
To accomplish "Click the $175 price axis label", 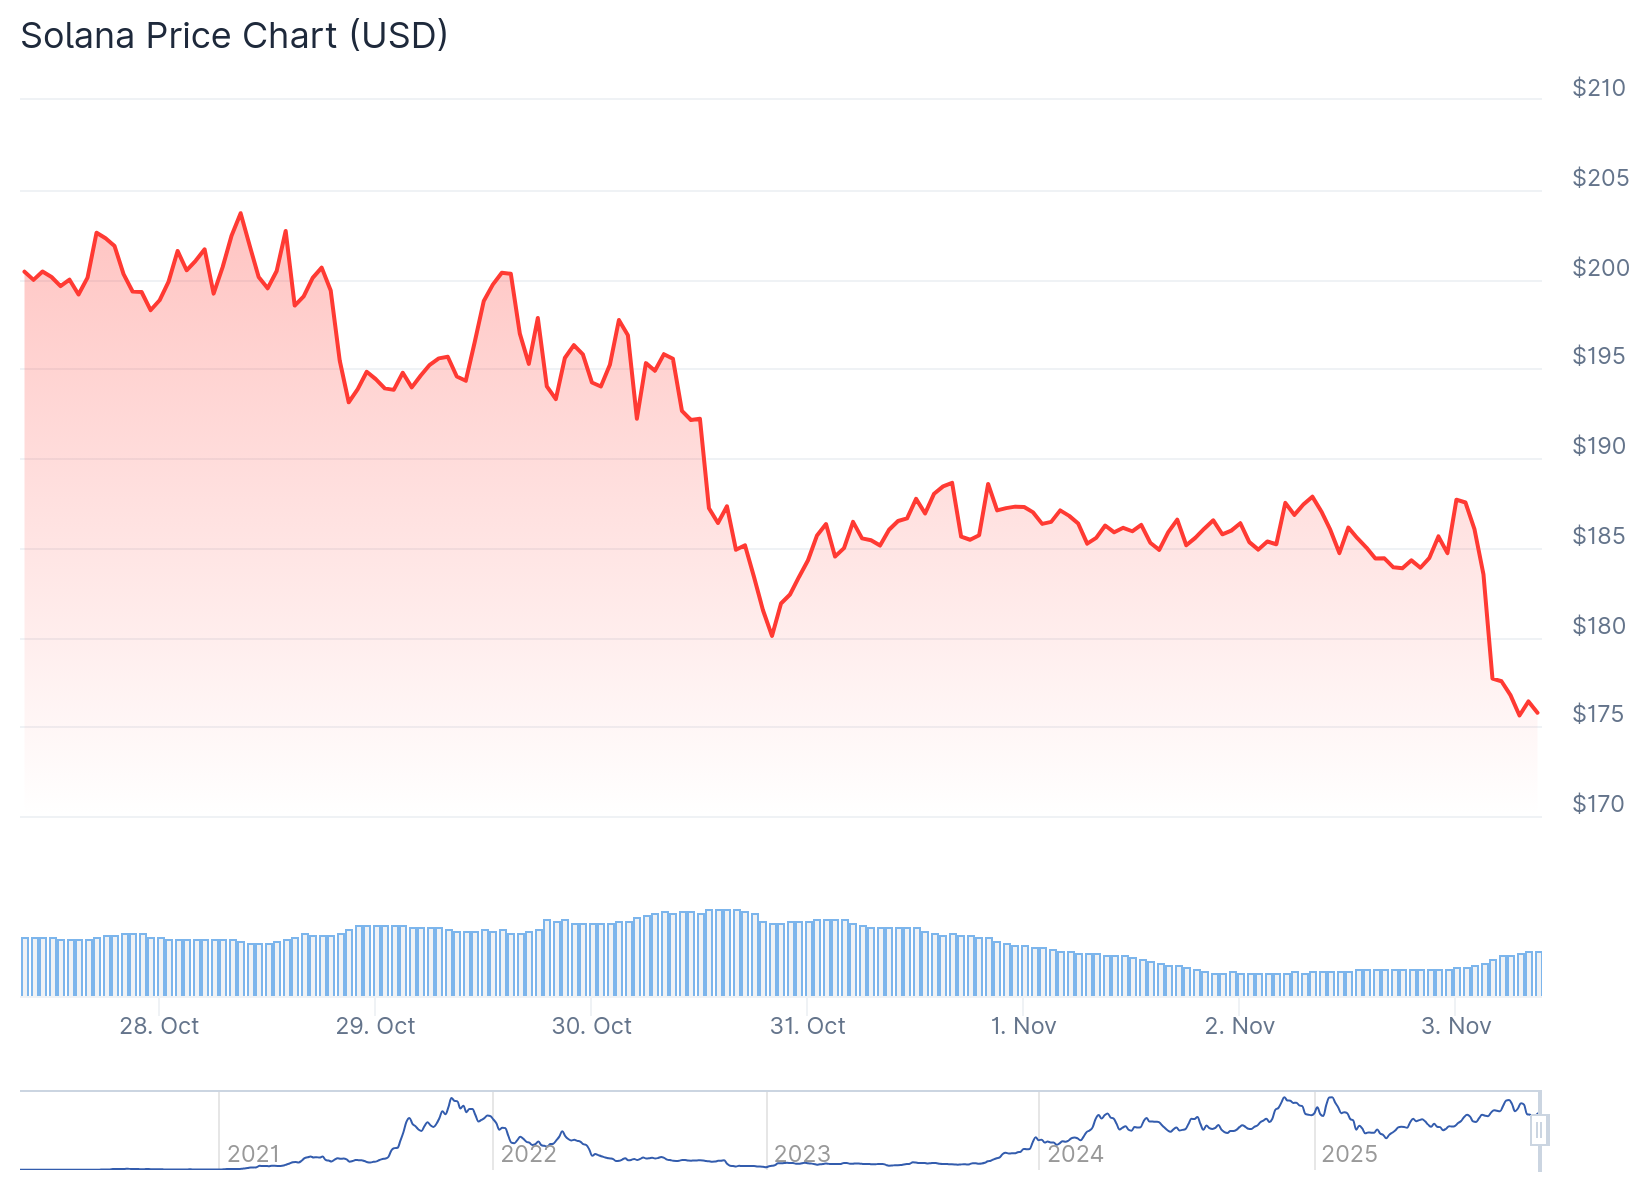I will (1599, 714).
